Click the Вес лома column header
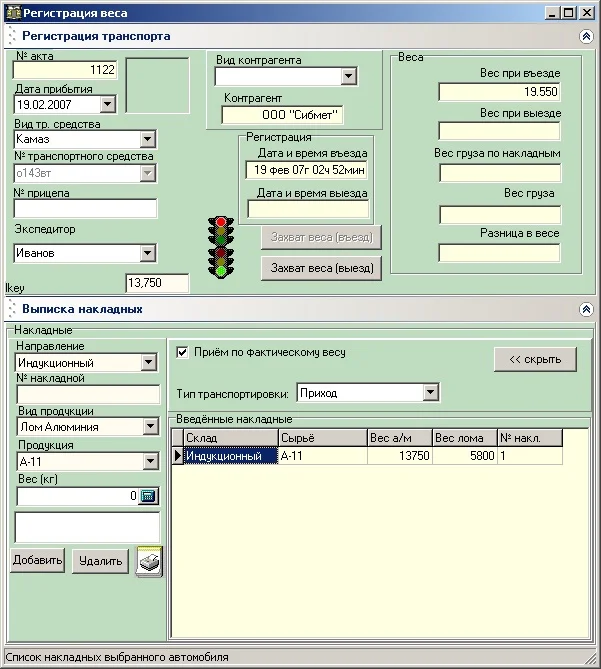 [463, 438]
